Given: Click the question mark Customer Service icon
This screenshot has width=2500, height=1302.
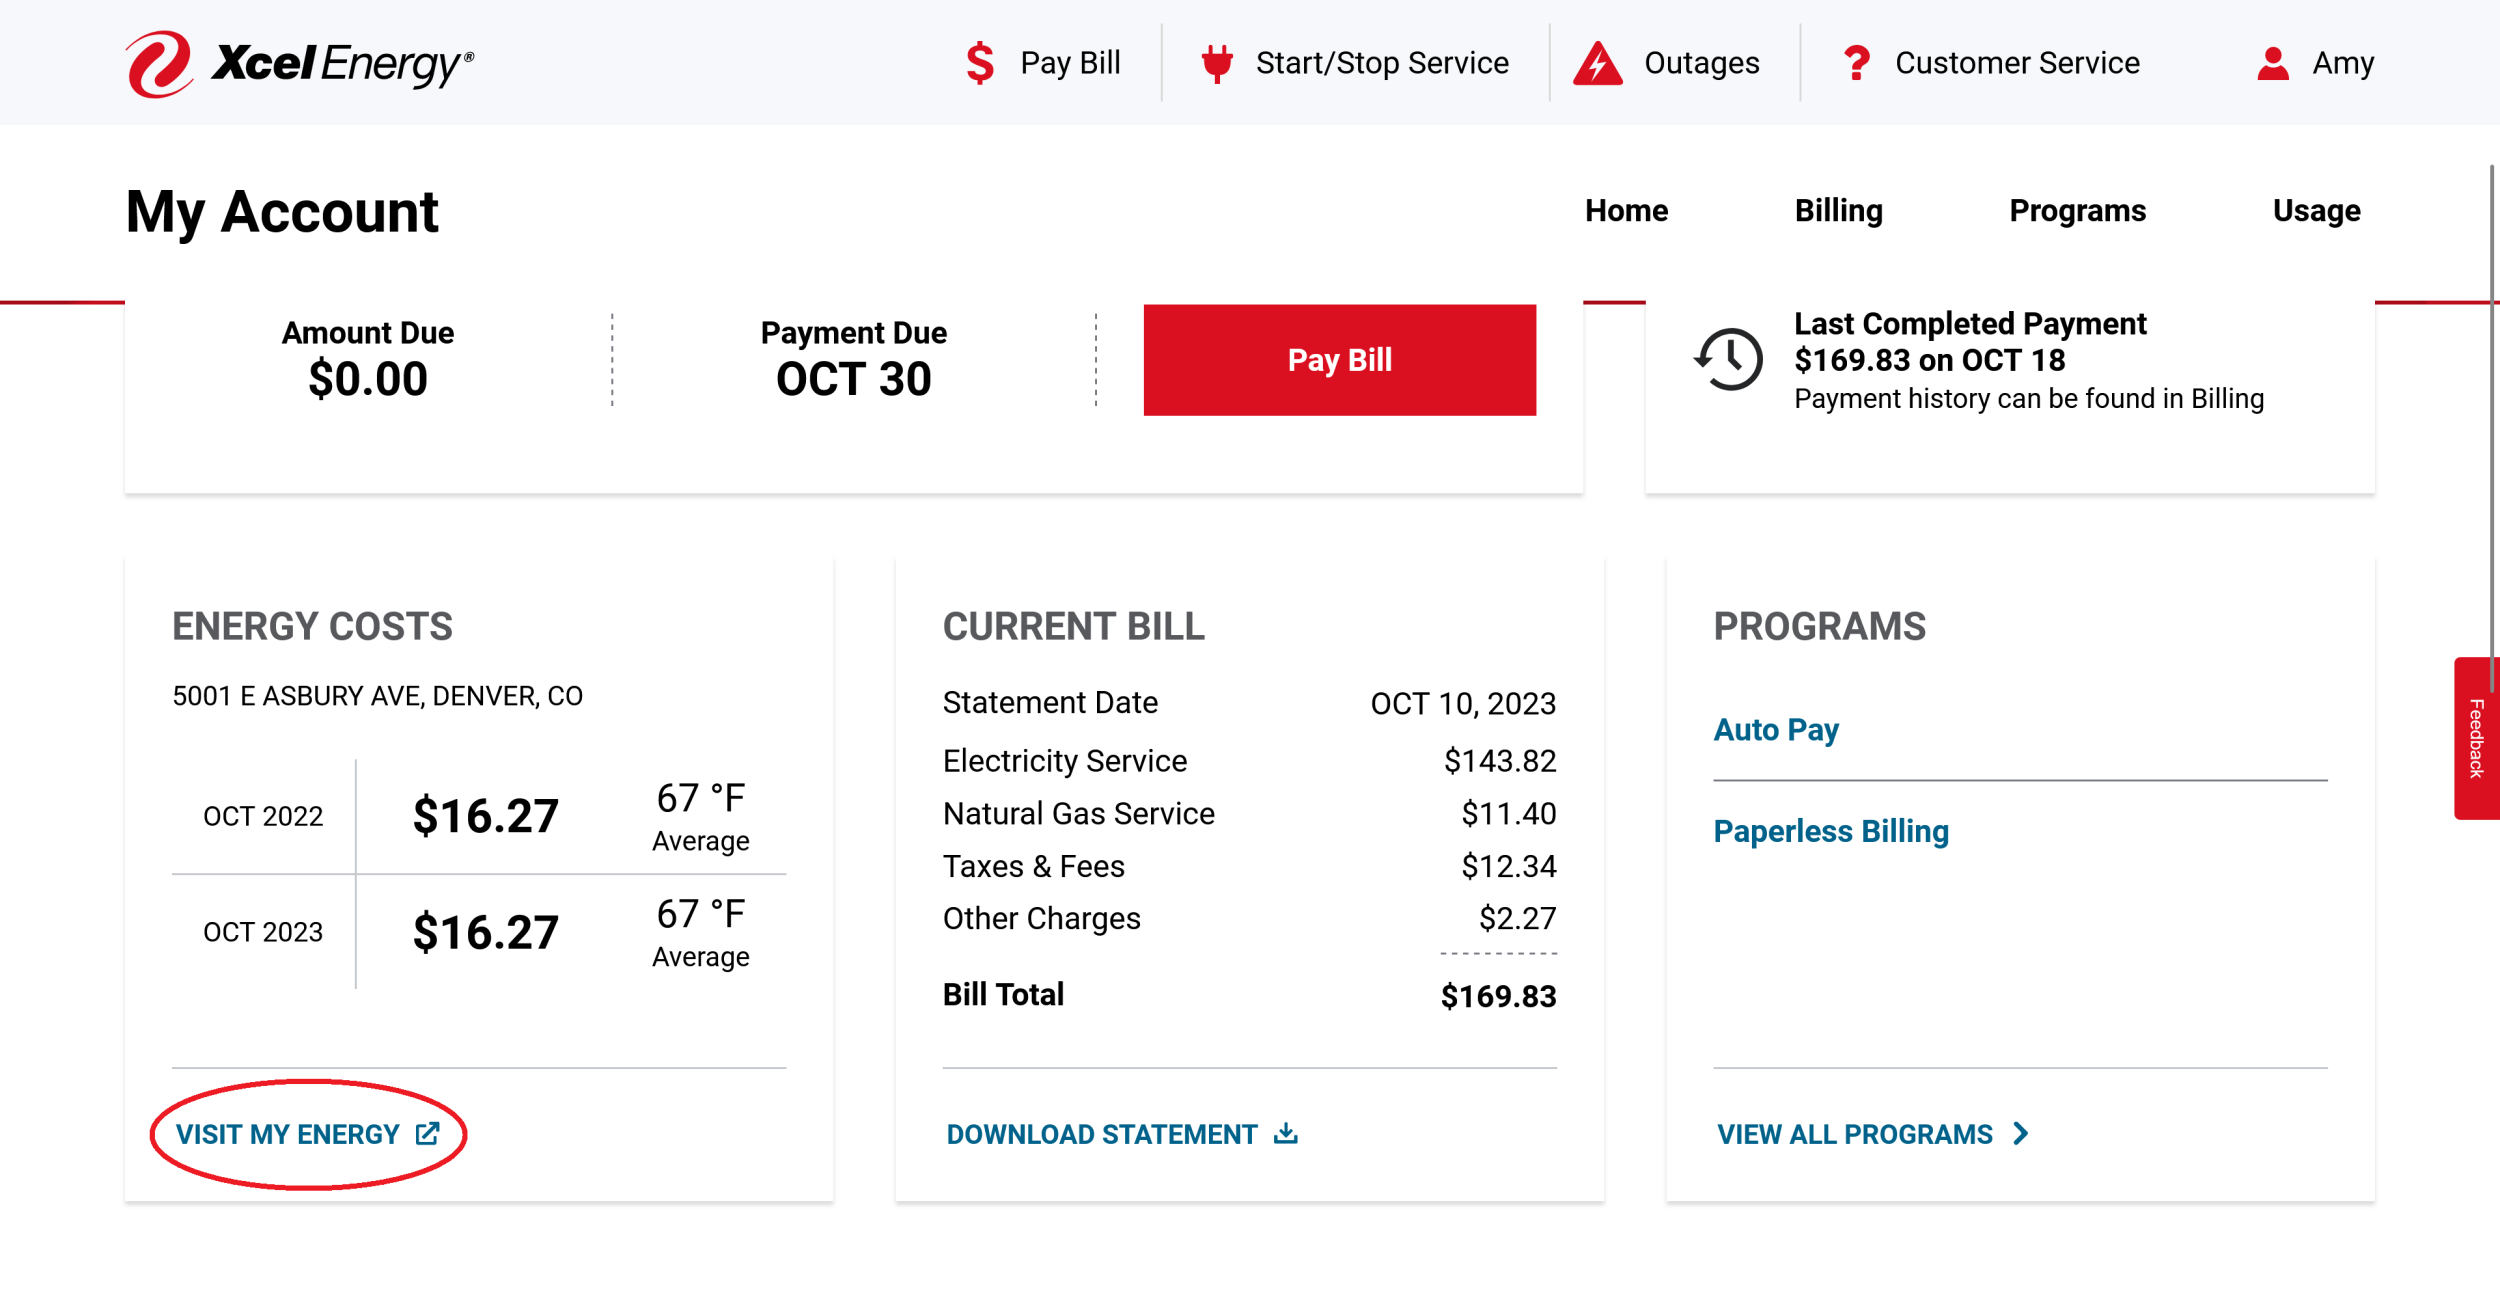Looking at the screenshot, I should (x=1857, y=63).
